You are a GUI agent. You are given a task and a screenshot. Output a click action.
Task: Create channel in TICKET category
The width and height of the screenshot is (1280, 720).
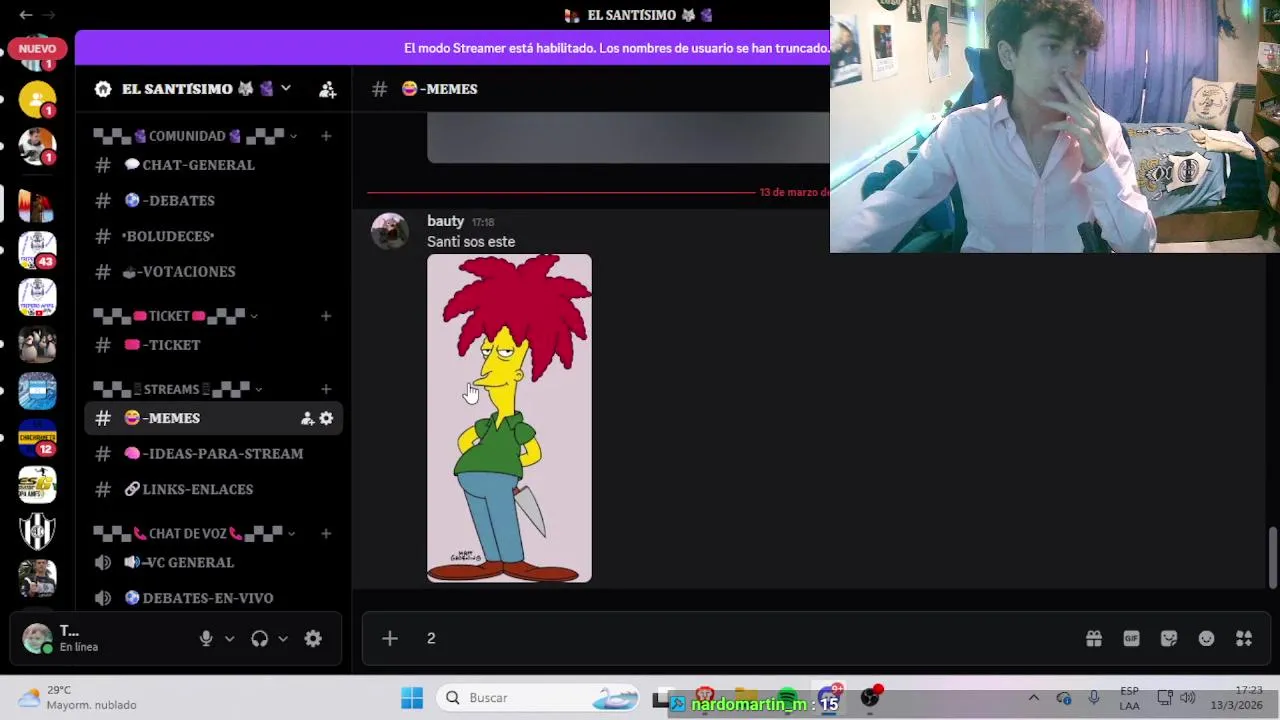(x=326, y=316)
